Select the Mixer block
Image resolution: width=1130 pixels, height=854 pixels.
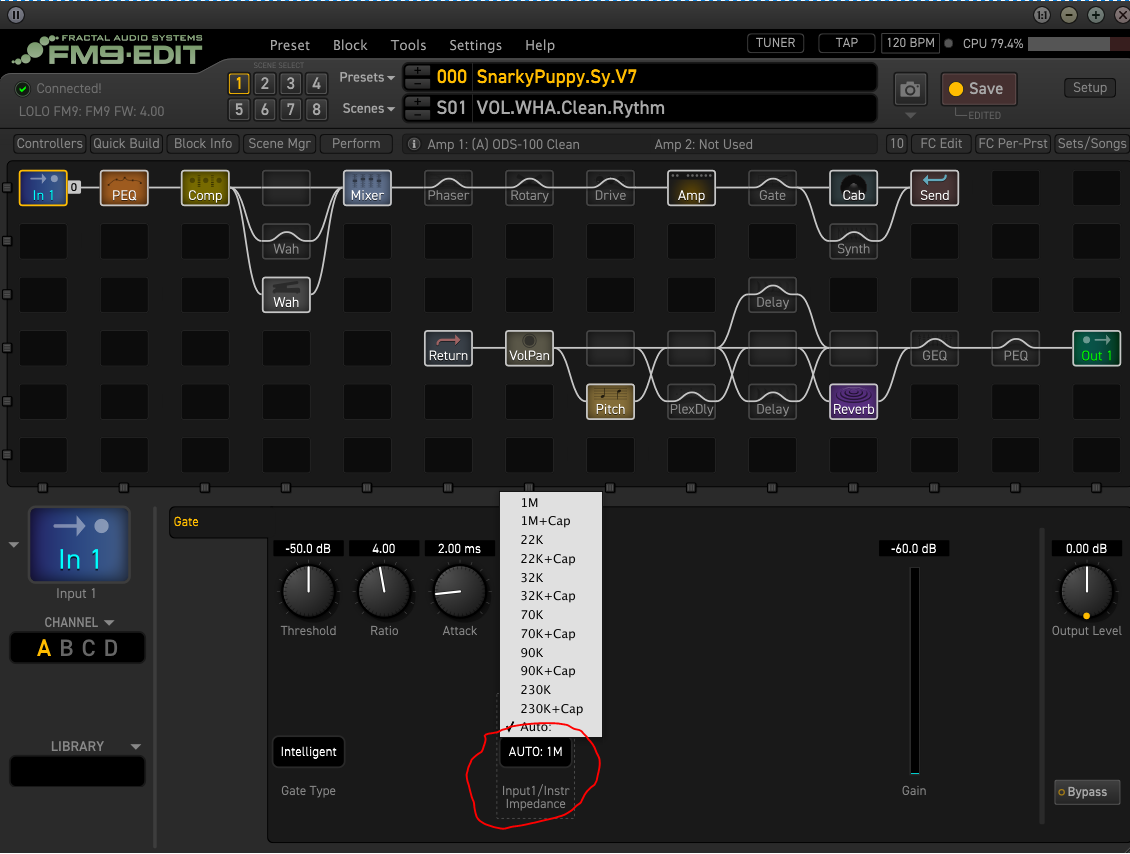point(367,188)
